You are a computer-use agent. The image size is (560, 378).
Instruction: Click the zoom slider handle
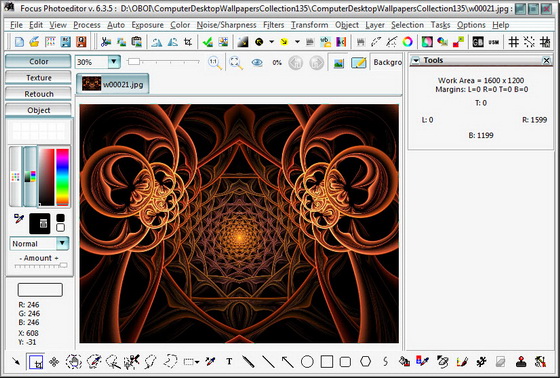tap(134, 62)
